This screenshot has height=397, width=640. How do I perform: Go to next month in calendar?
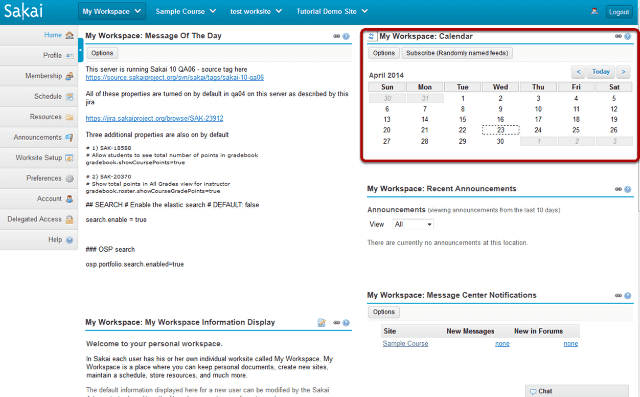(623, 72)
